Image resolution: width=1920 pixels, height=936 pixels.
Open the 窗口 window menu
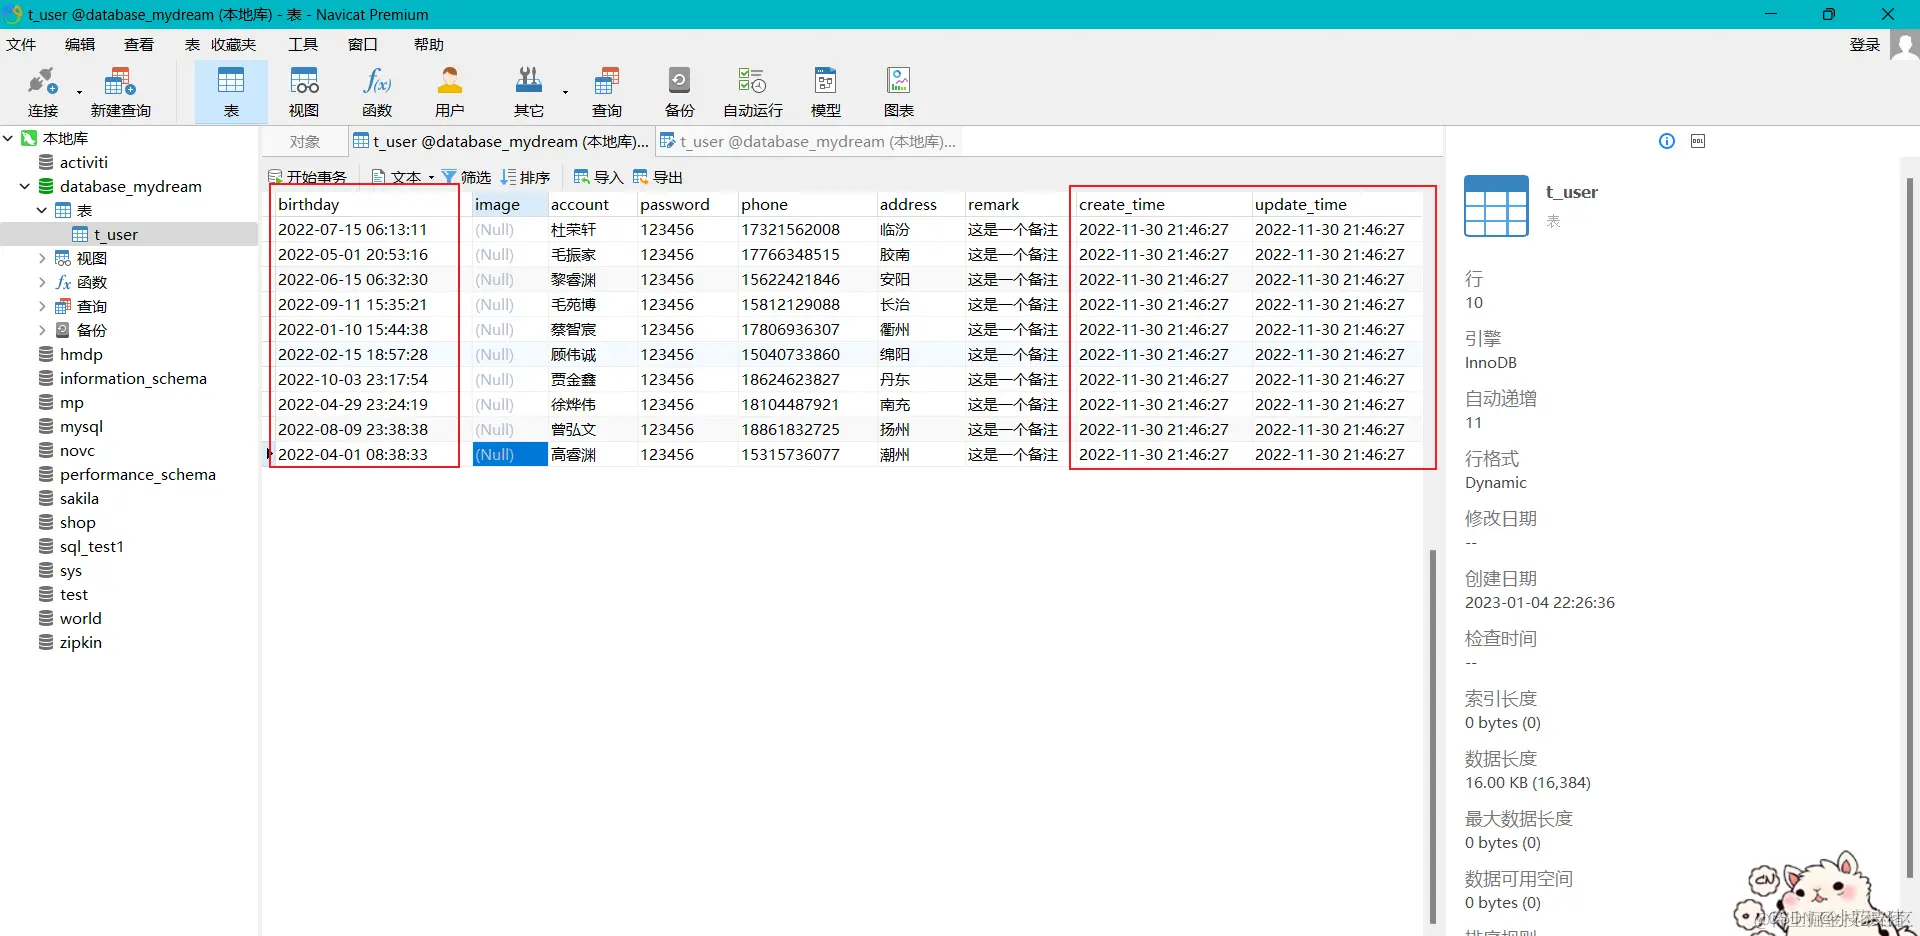[x=363, y=45]
